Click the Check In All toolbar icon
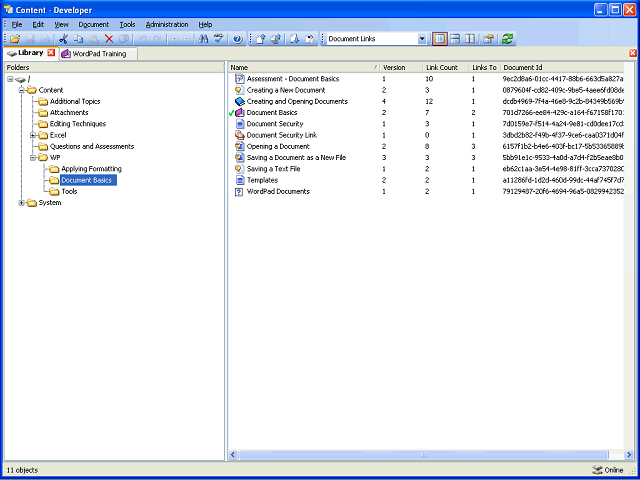 [x=276, y=39]
